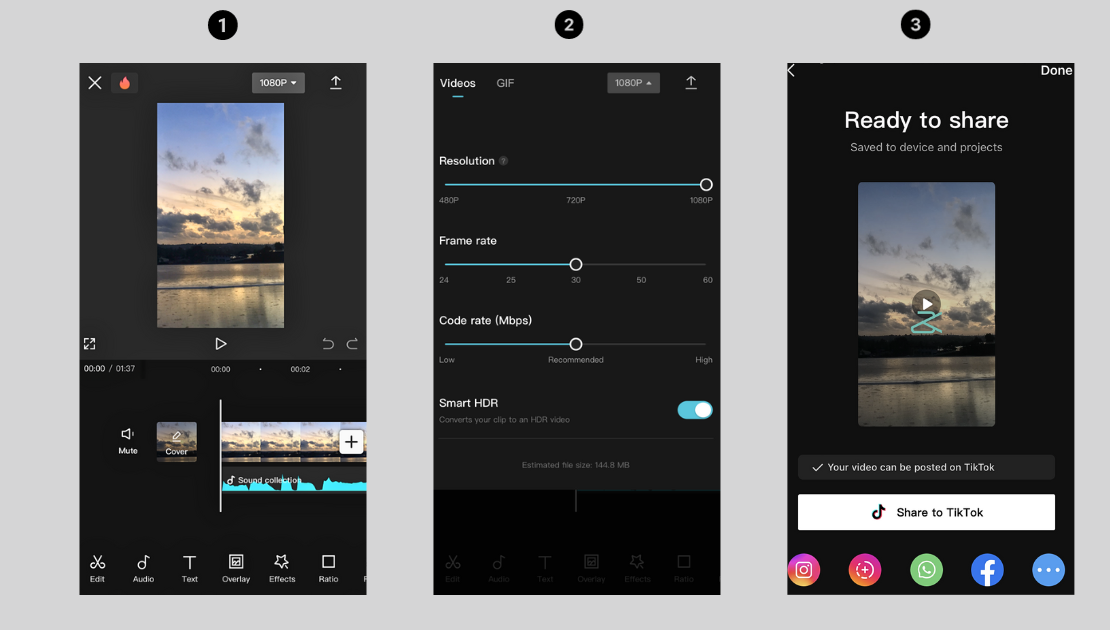Click the Resolution help question mark

click(x=503, y=161)
